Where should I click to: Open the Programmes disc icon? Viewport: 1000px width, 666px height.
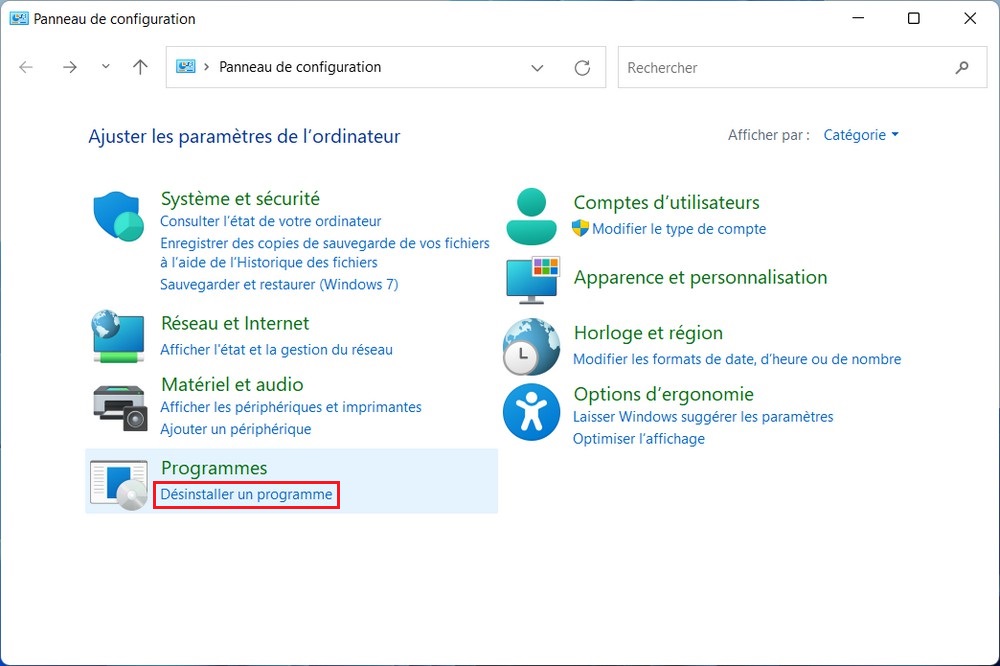click(x=119, y=485)
